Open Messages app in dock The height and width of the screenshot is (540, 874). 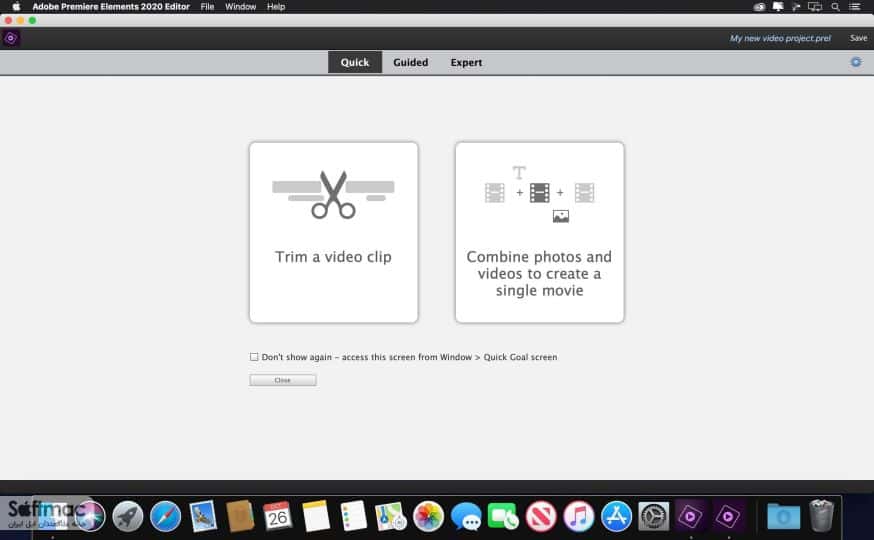tap(466, 516)
